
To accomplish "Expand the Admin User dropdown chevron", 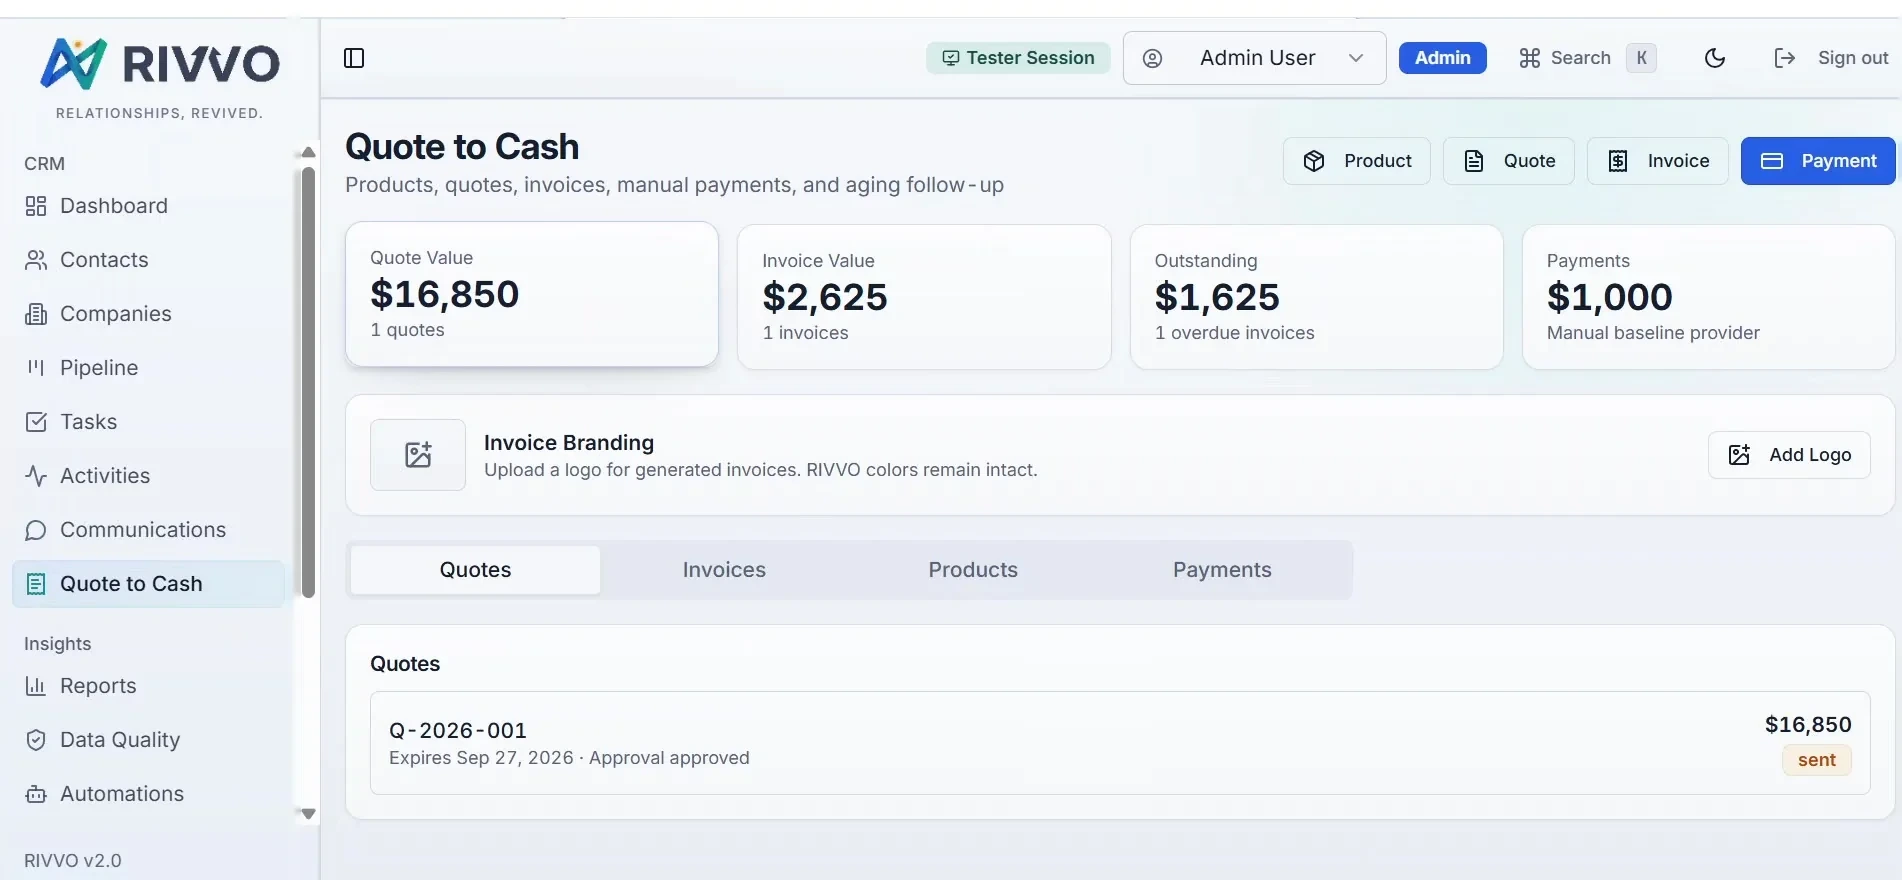I will (x=1356, y=58).
